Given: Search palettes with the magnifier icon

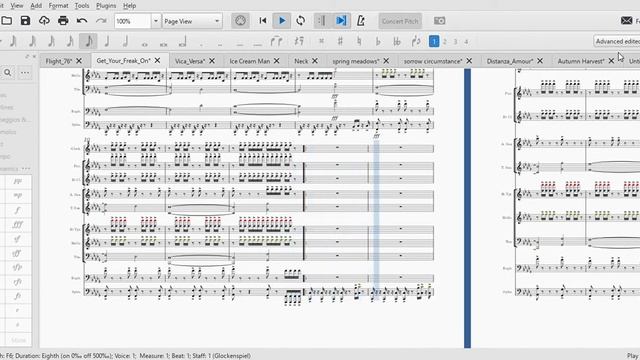Looking at the screenshot, I should [7, 73].
